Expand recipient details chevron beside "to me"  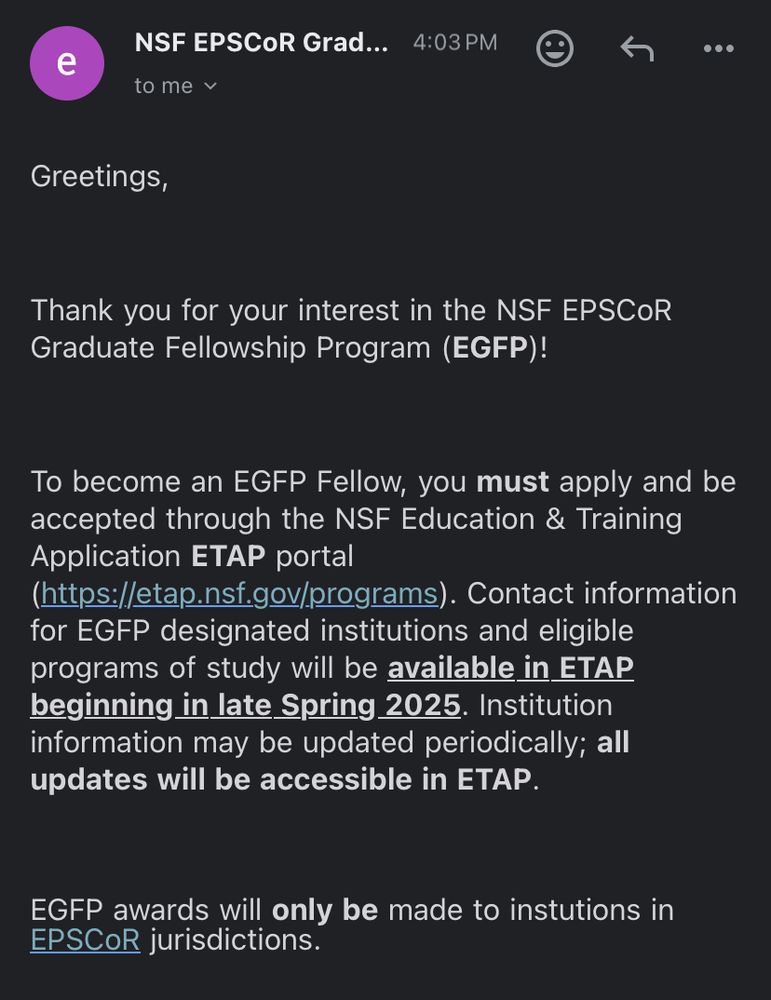210,86
